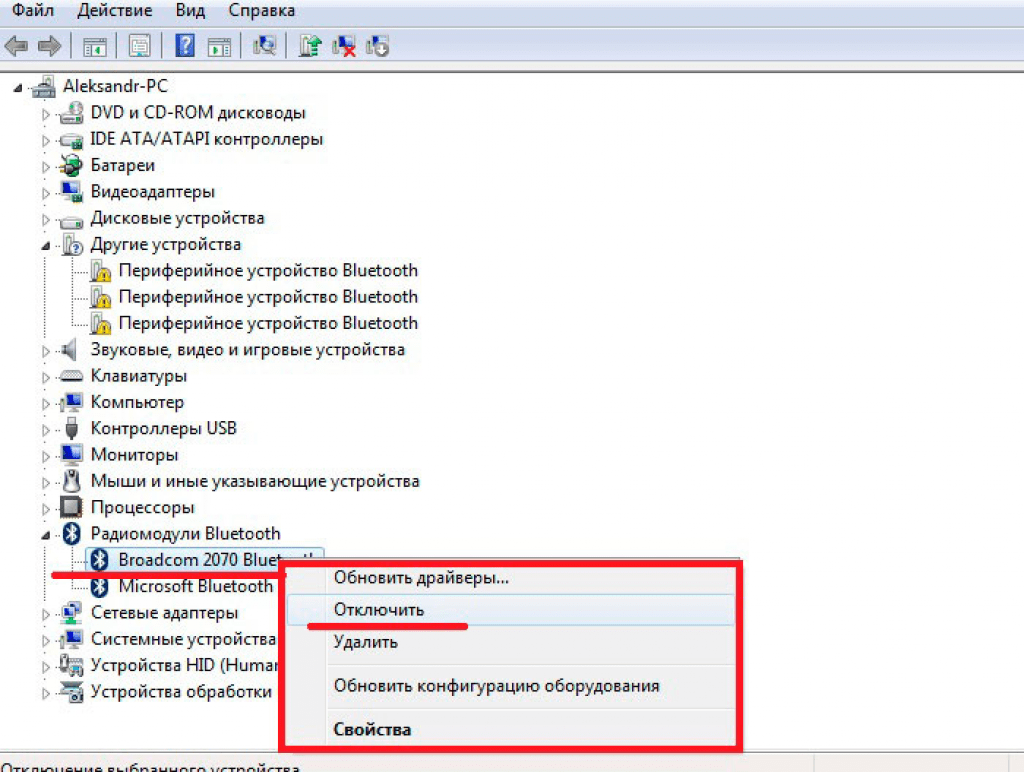Click the Радиомодули Bluetooth category icon
The width and height of the screenshot is (1024, 772).
[71, 534]
